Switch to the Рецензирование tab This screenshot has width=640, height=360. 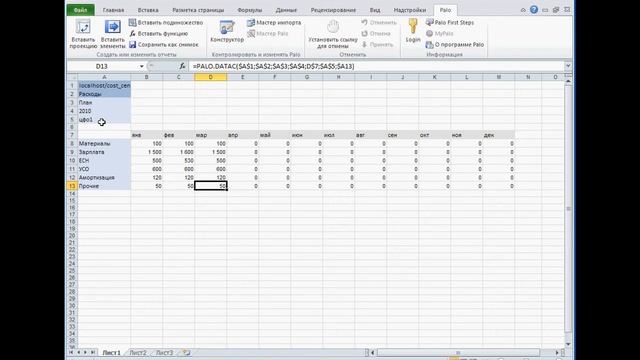pos(333,10)
